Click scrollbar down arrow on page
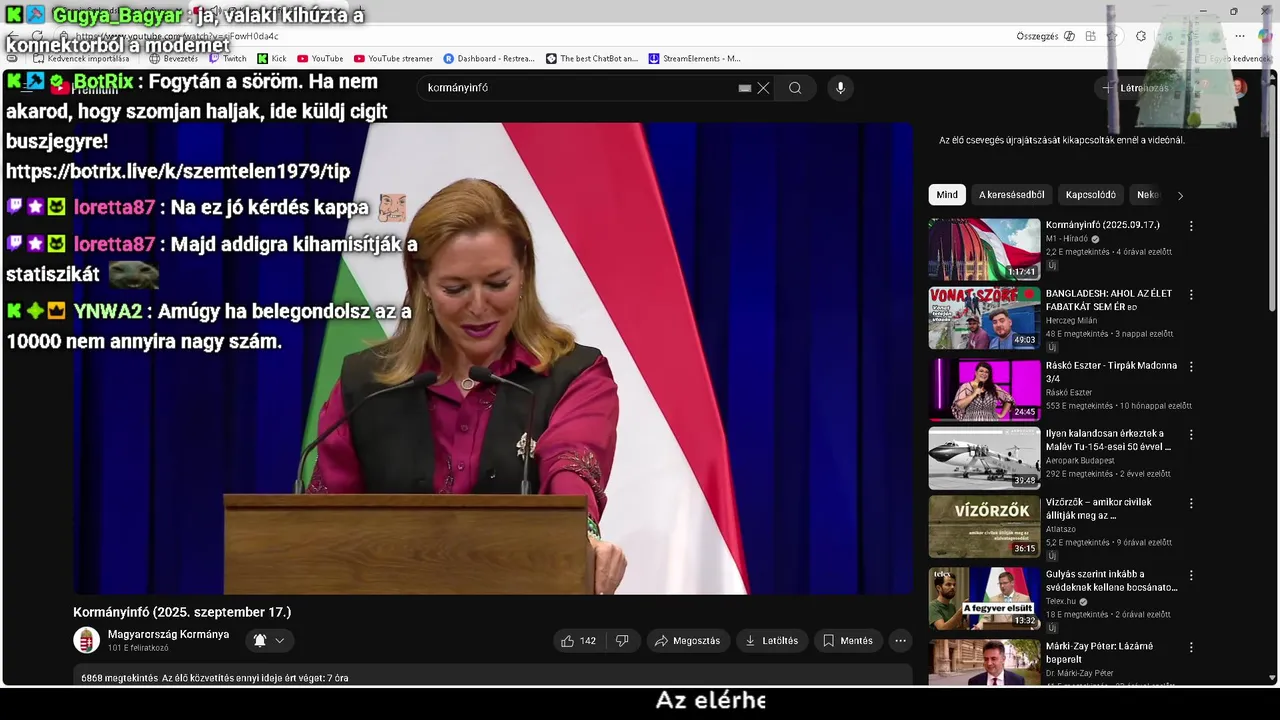 [1272, 678]
